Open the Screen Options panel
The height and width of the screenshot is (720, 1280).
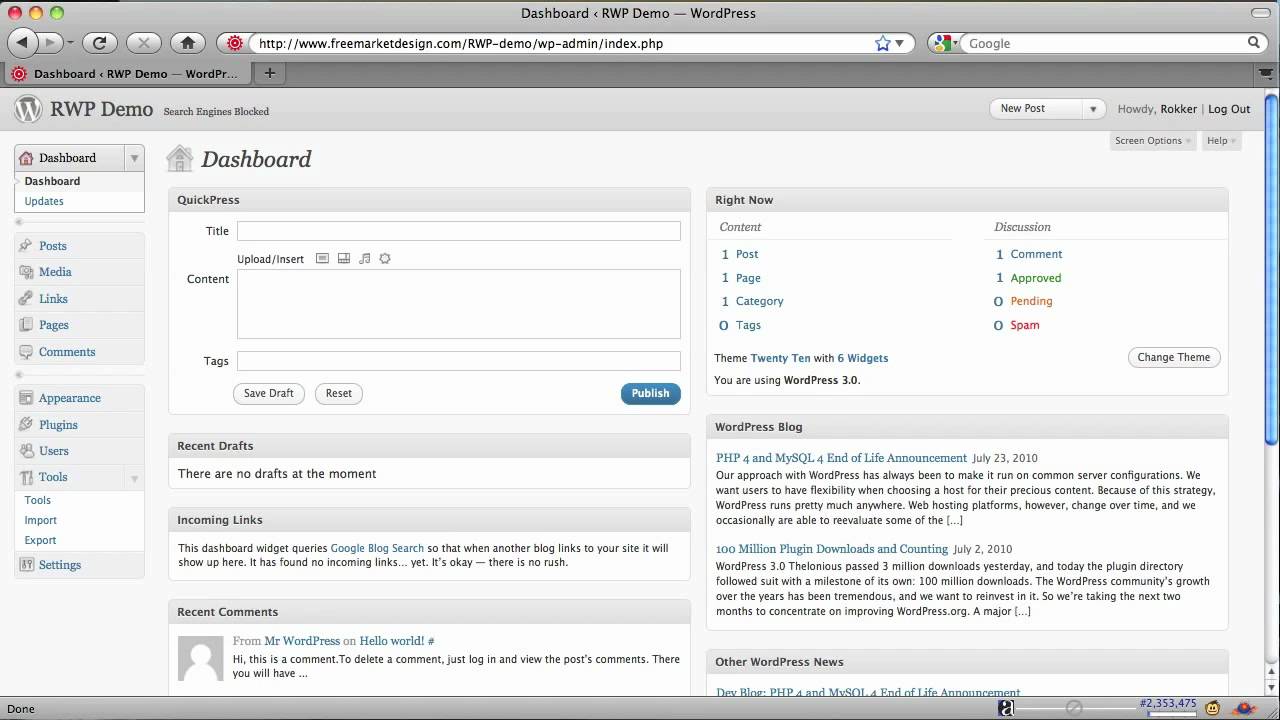[1153, 141]
